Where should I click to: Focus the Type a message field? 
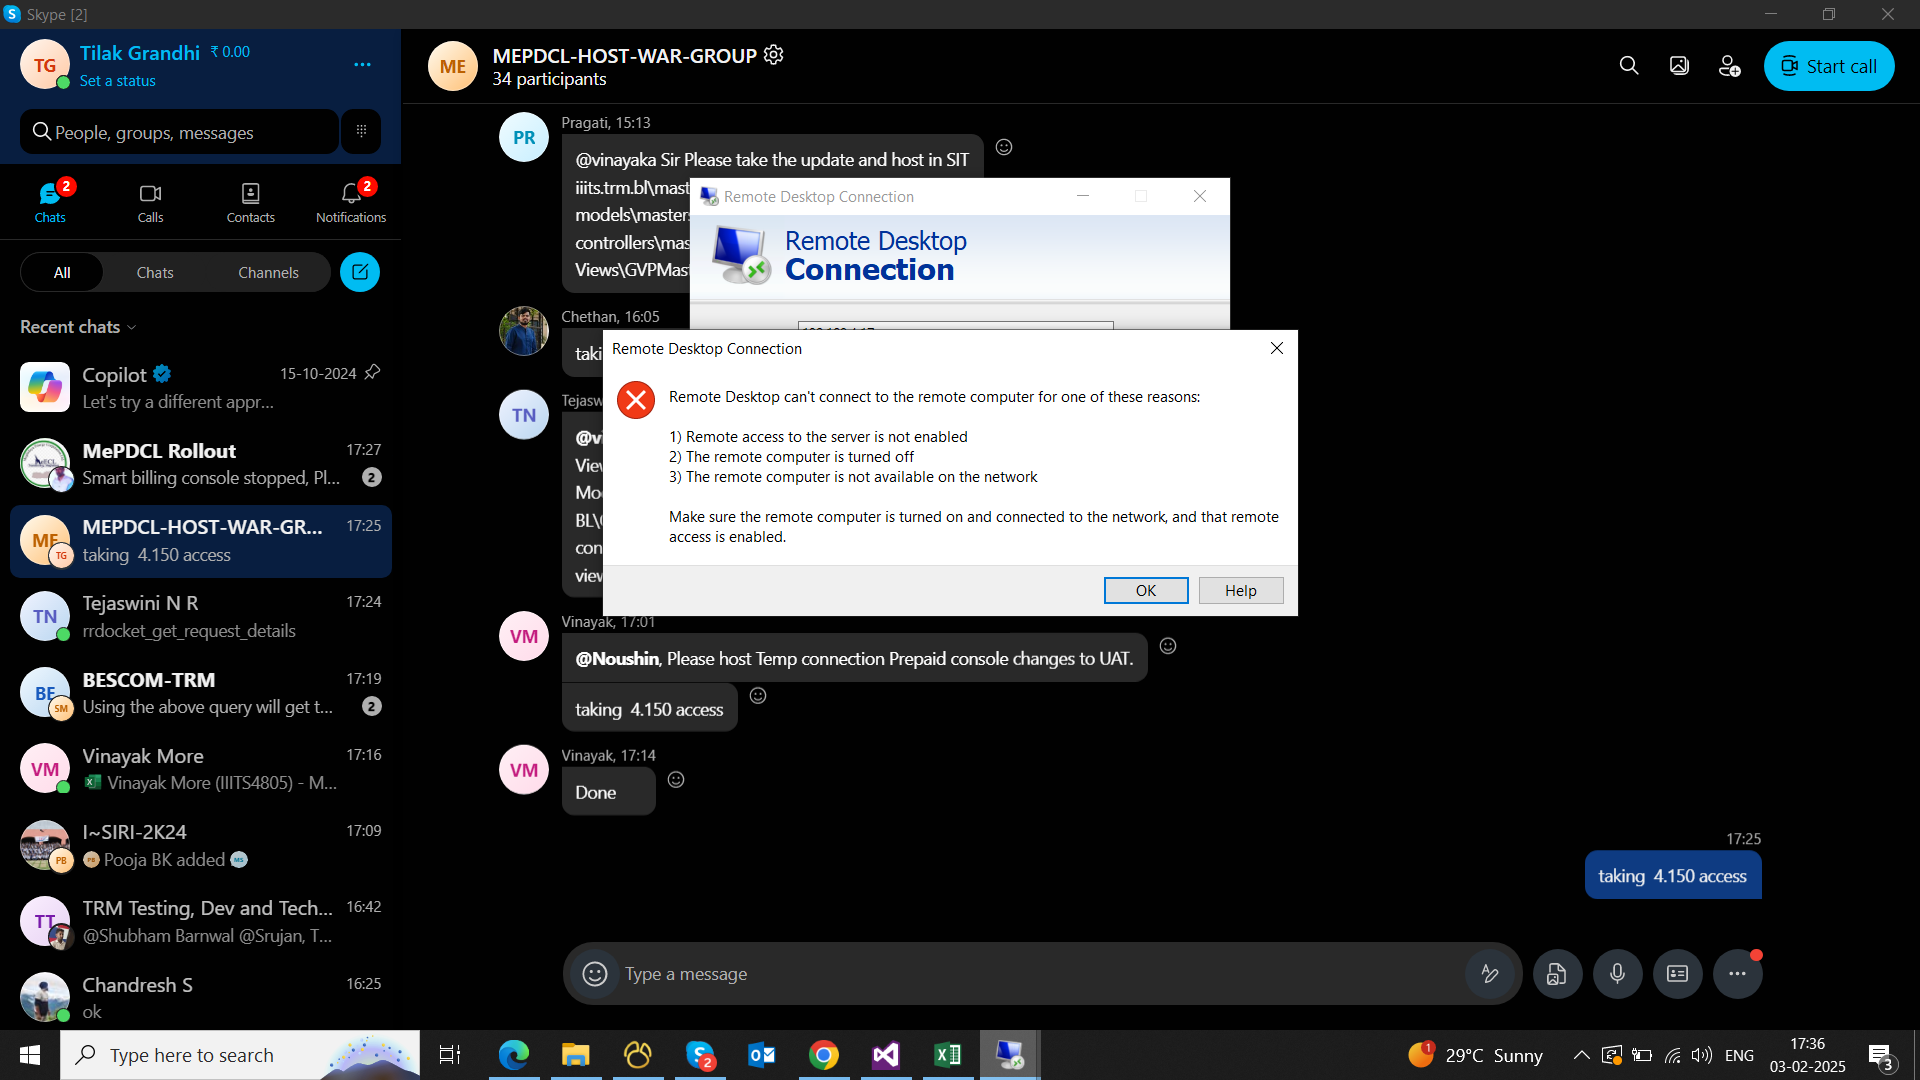pos(1040,974)
